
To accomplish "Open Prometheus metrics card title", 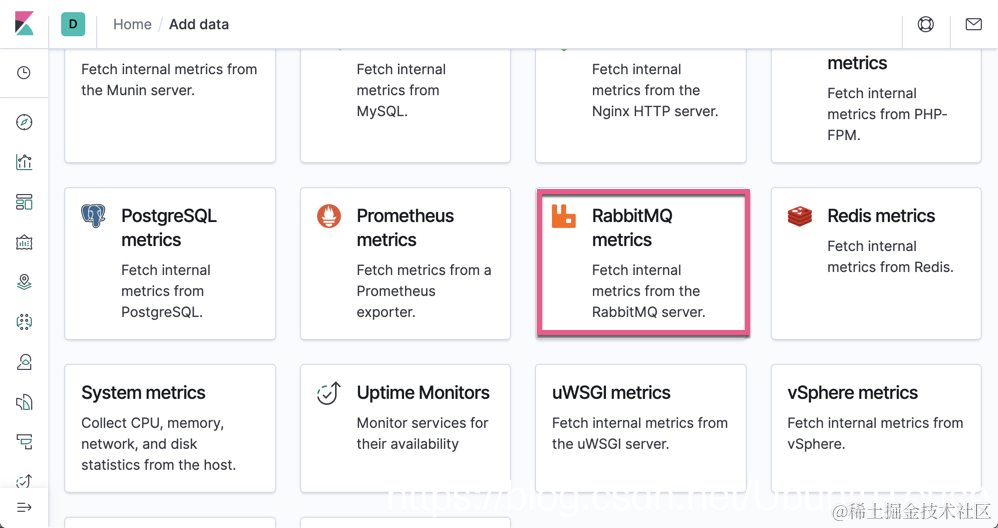I will point(405,228).
